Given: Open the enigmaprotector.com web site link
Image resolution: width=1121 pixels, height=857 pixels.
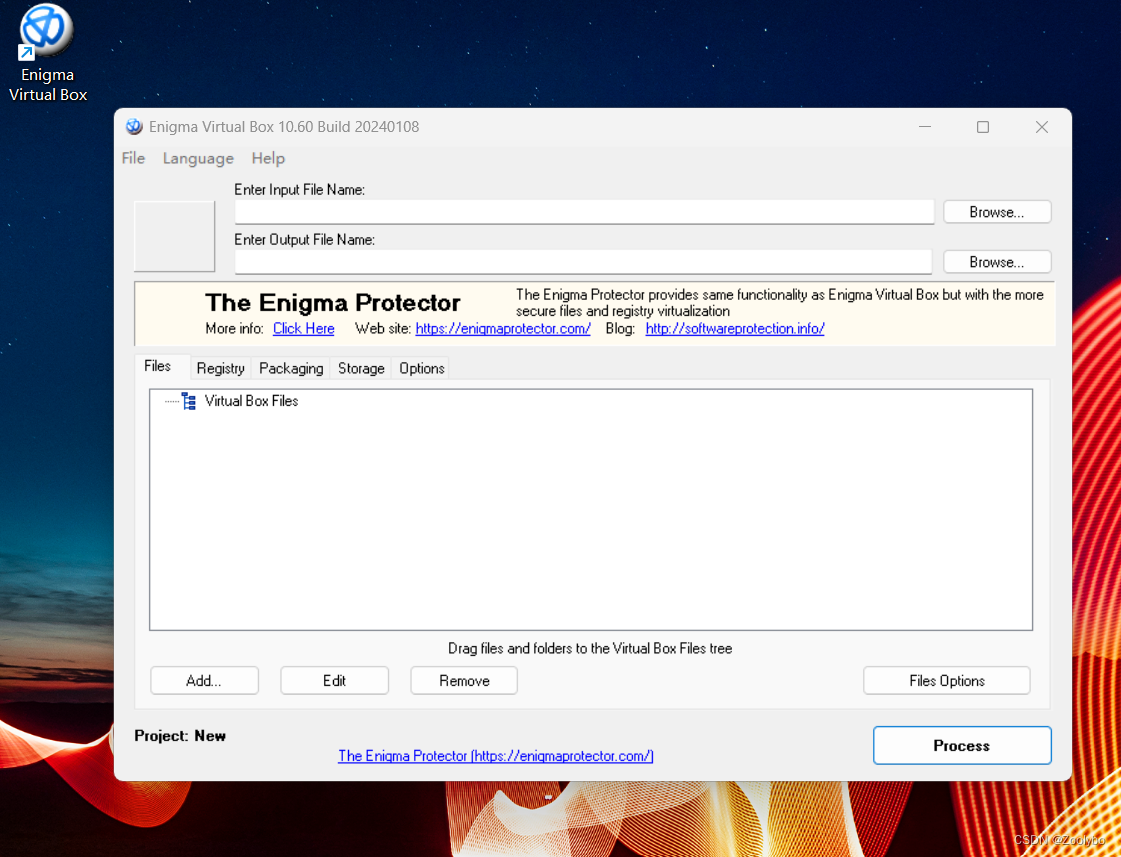Looking at the screenshot, I should click(x=503, y=328).
